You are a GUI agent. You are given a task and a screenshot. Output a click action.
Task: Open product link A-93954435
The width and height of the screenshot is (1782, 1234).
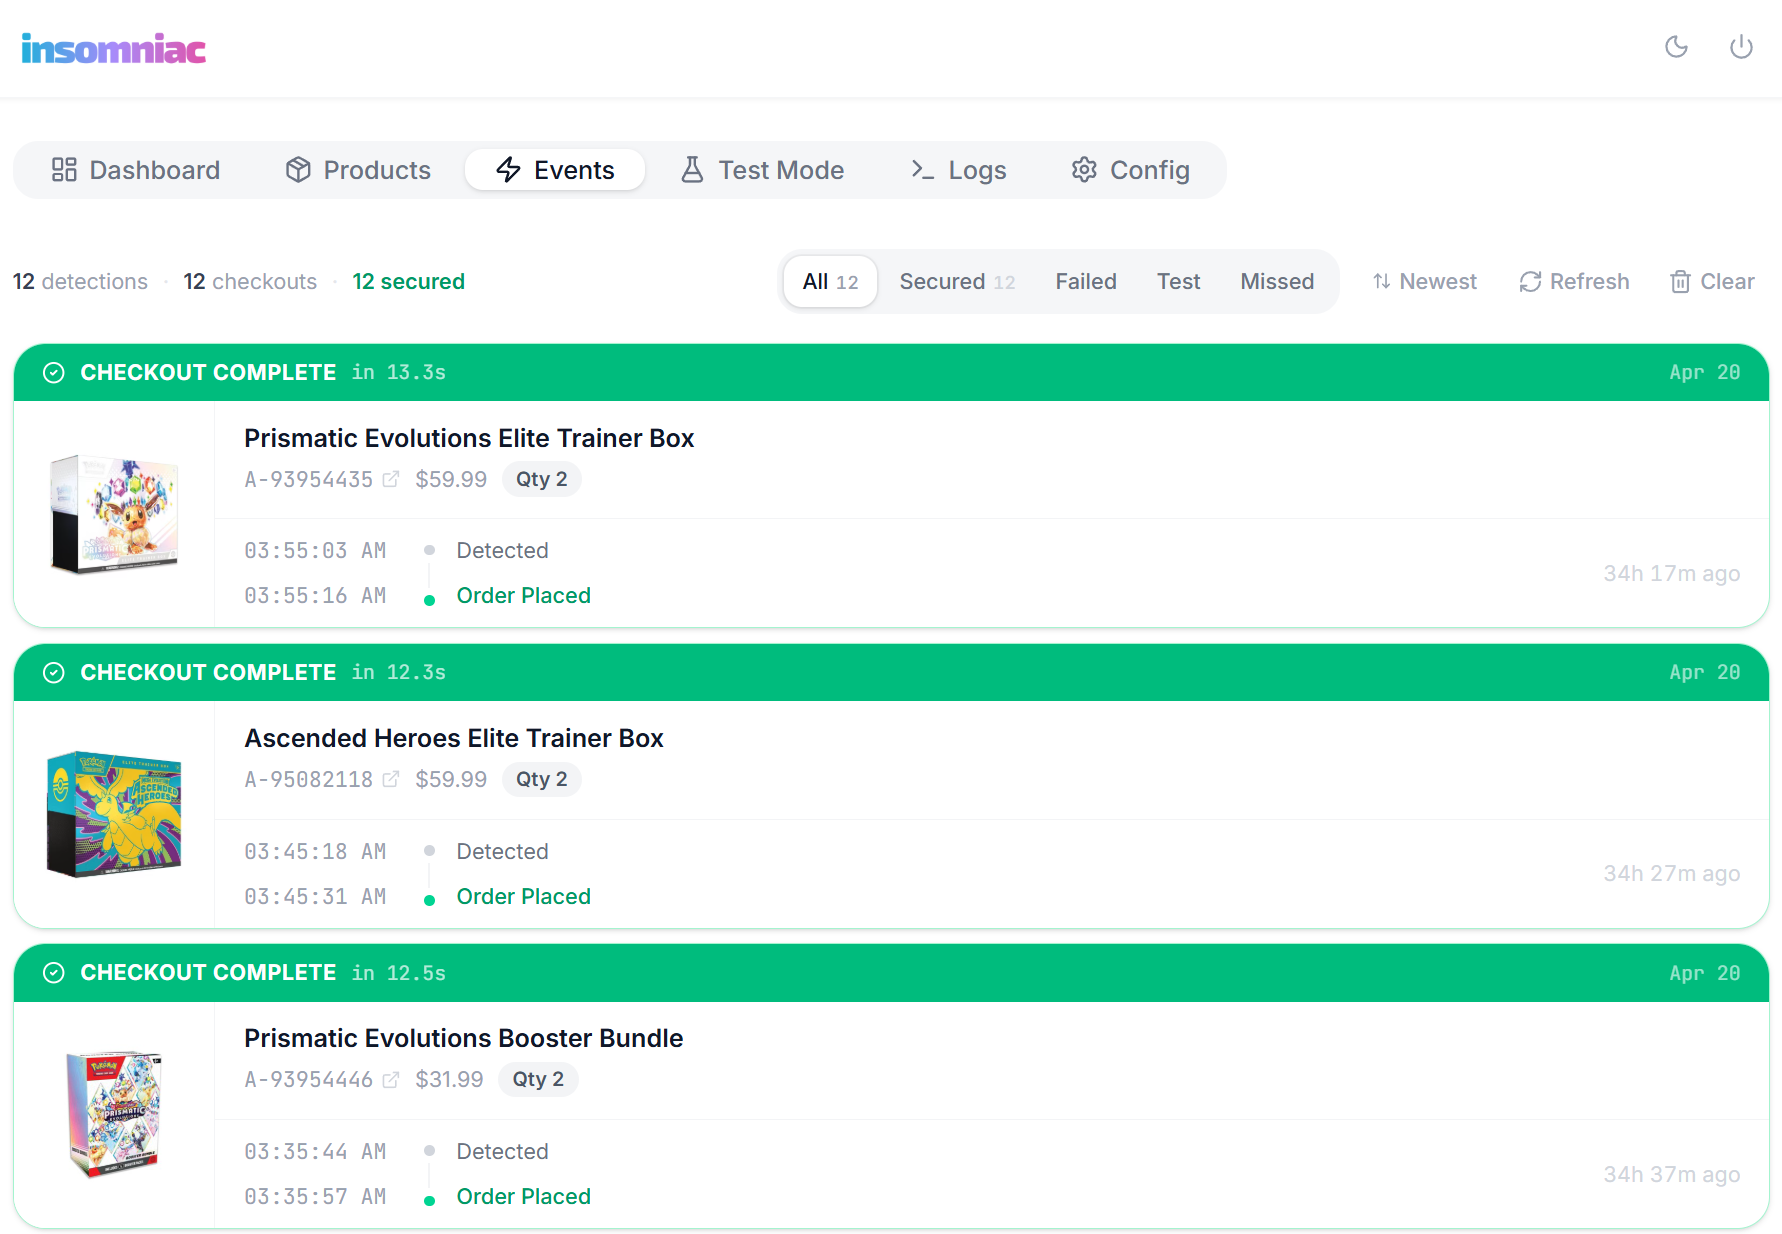pos(309,479)
